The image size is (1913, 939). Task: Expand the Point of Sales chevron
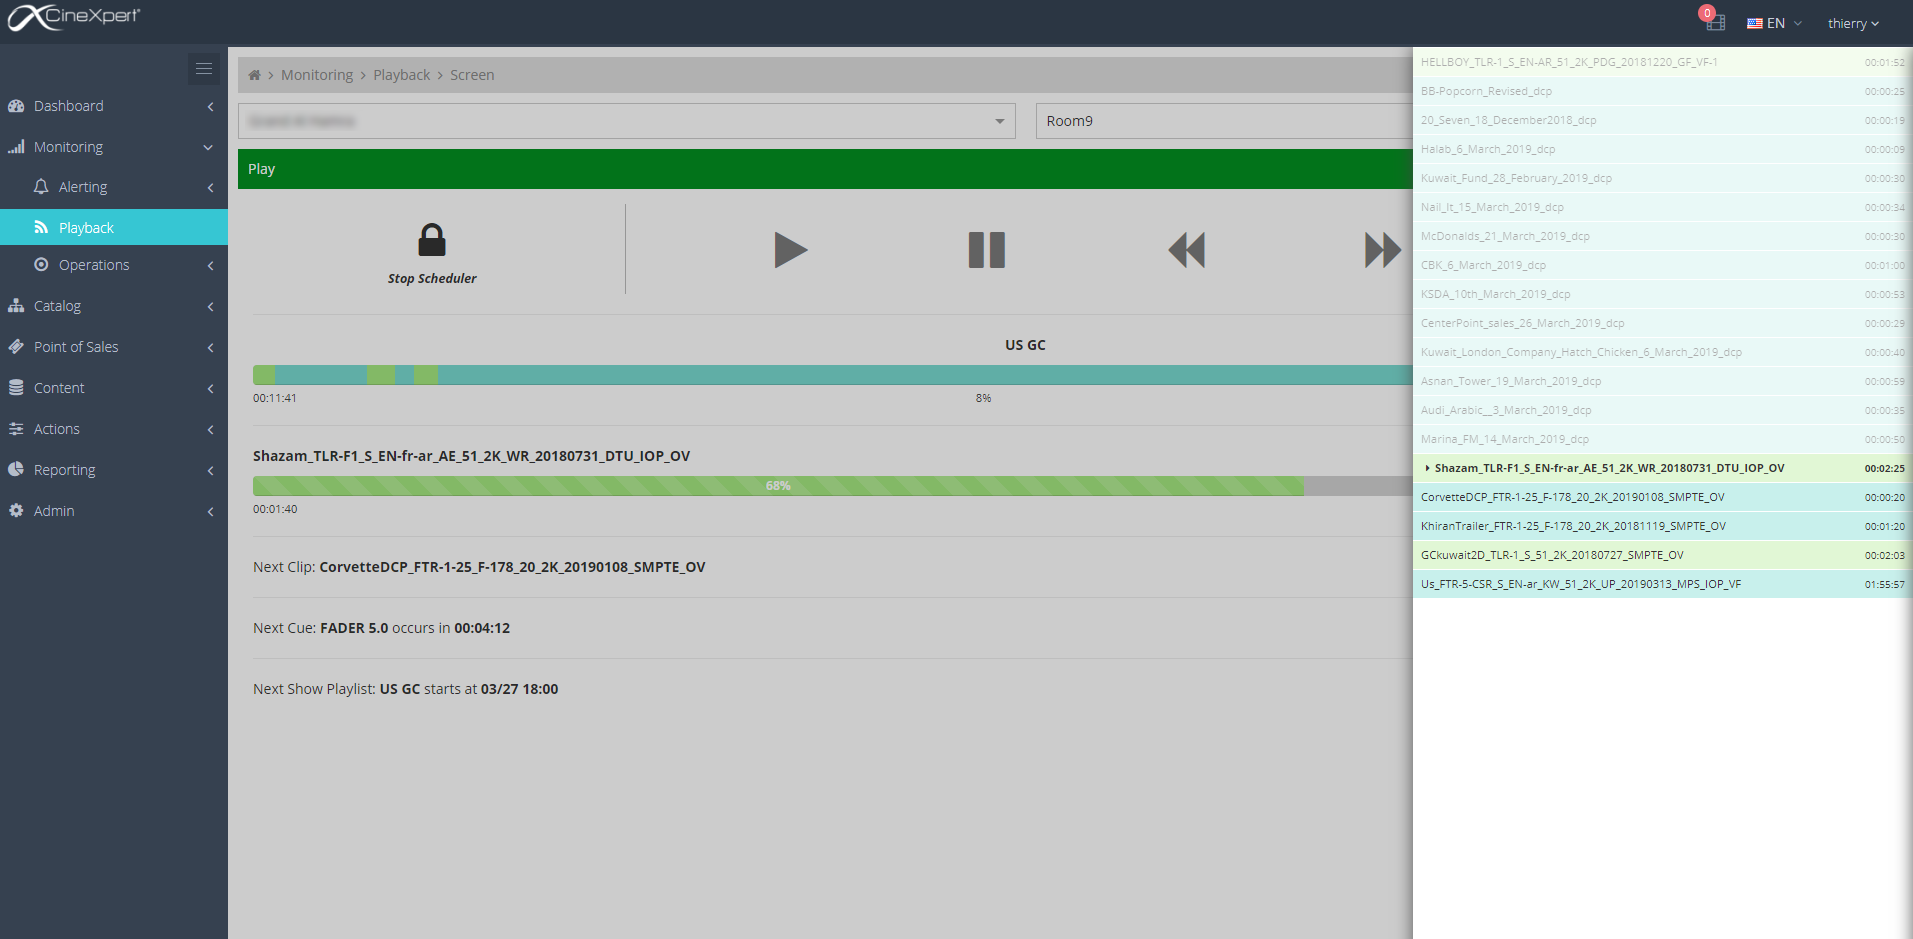210,347
